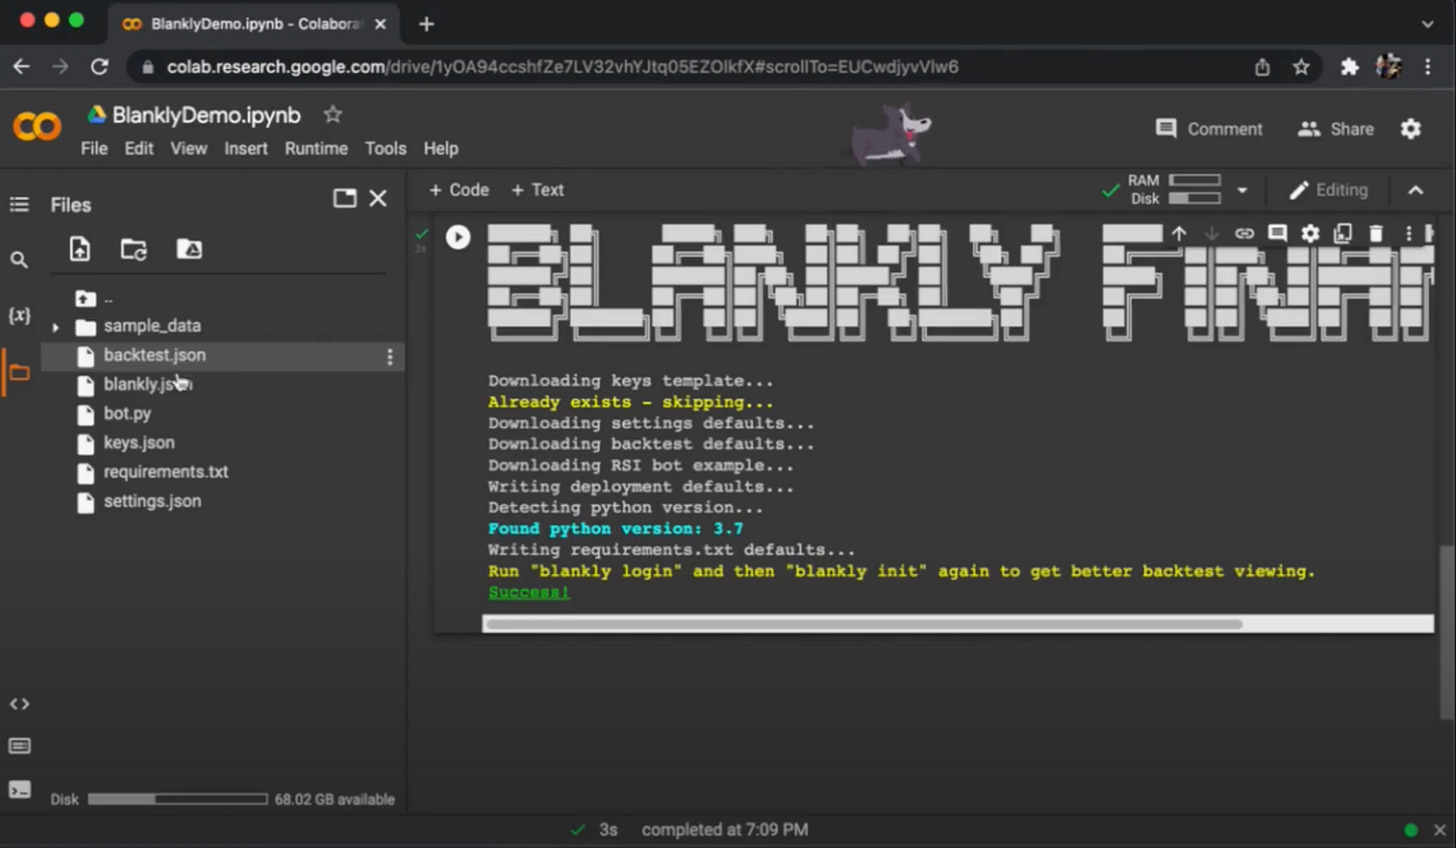The image size is (1456, 848).
Task: Open the Edit menu
Action: [x=139, y=148]
